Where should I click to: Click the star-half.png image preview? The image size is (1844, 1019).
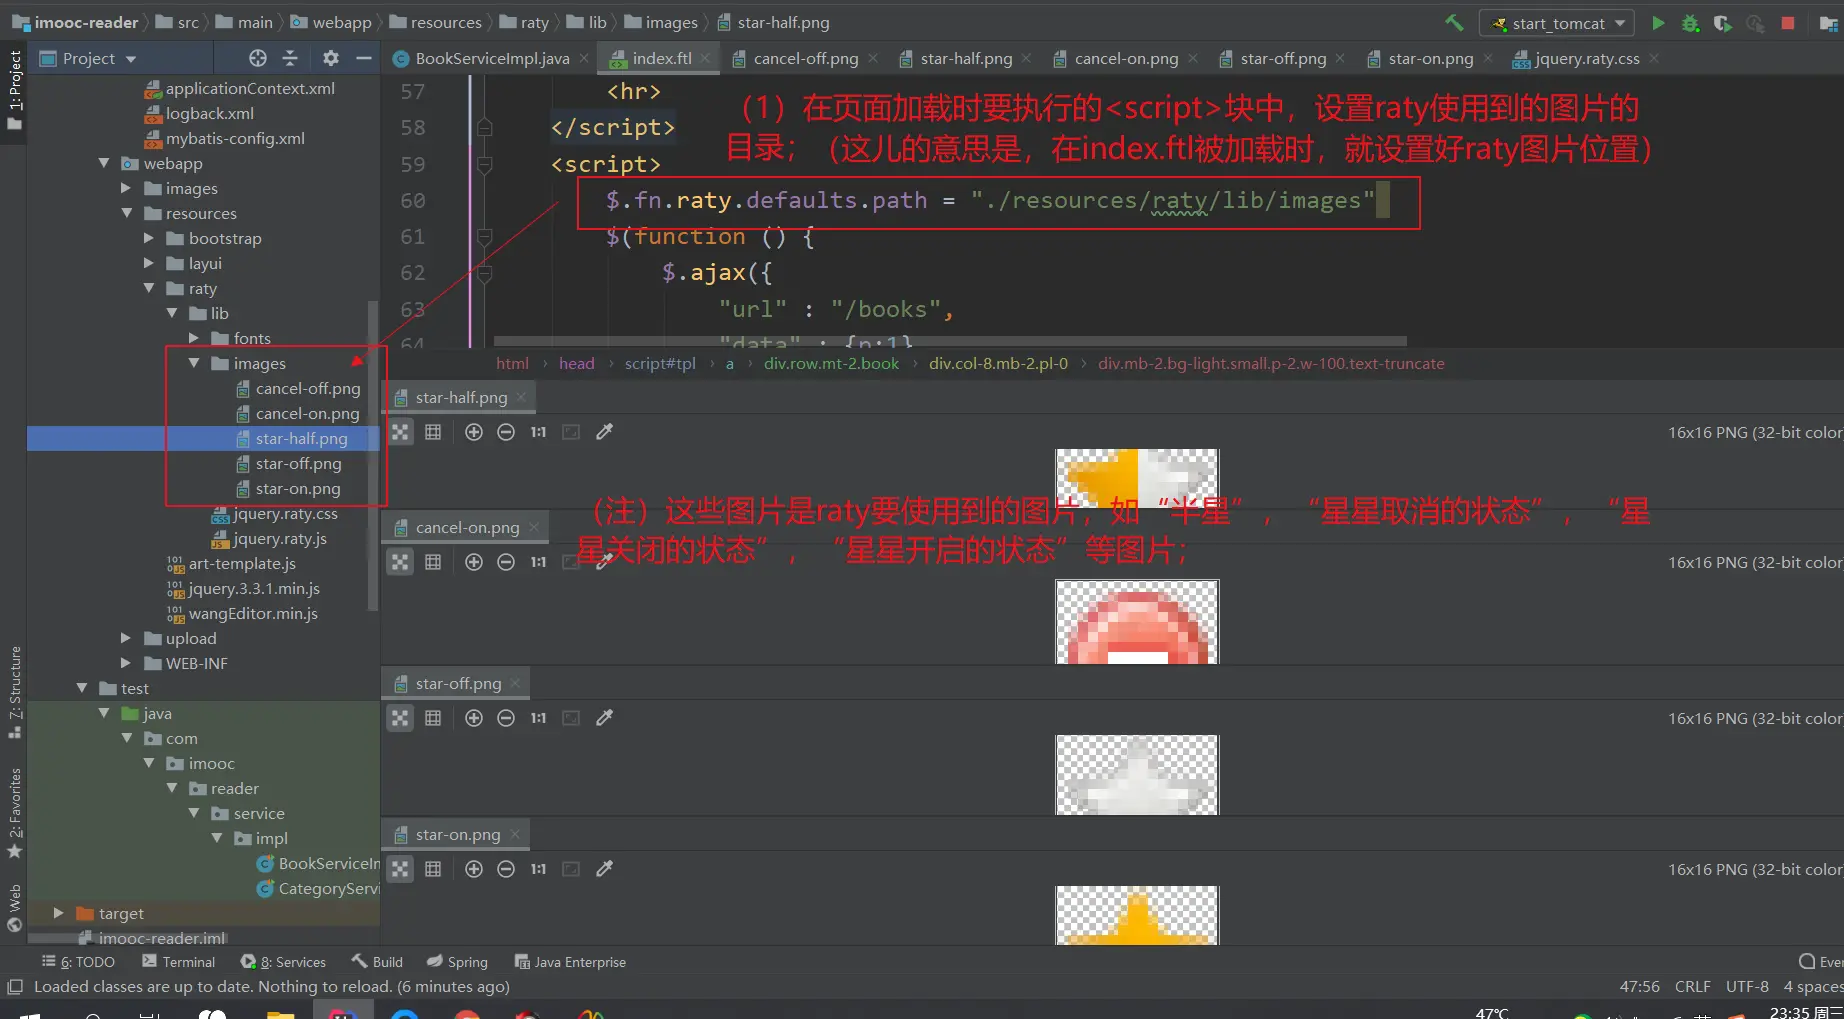coord(1137,478)
